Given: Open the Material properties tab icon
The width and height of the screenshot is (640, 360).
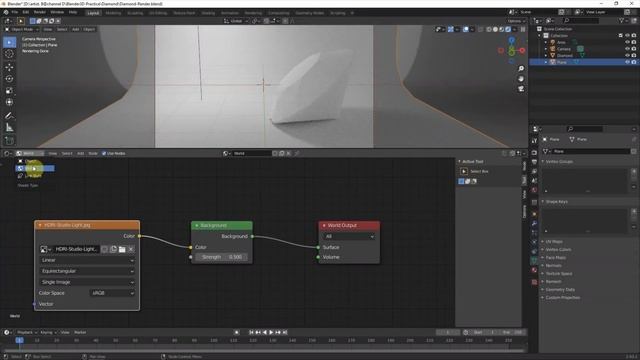Looking at the screenshot, I should 534,270.
